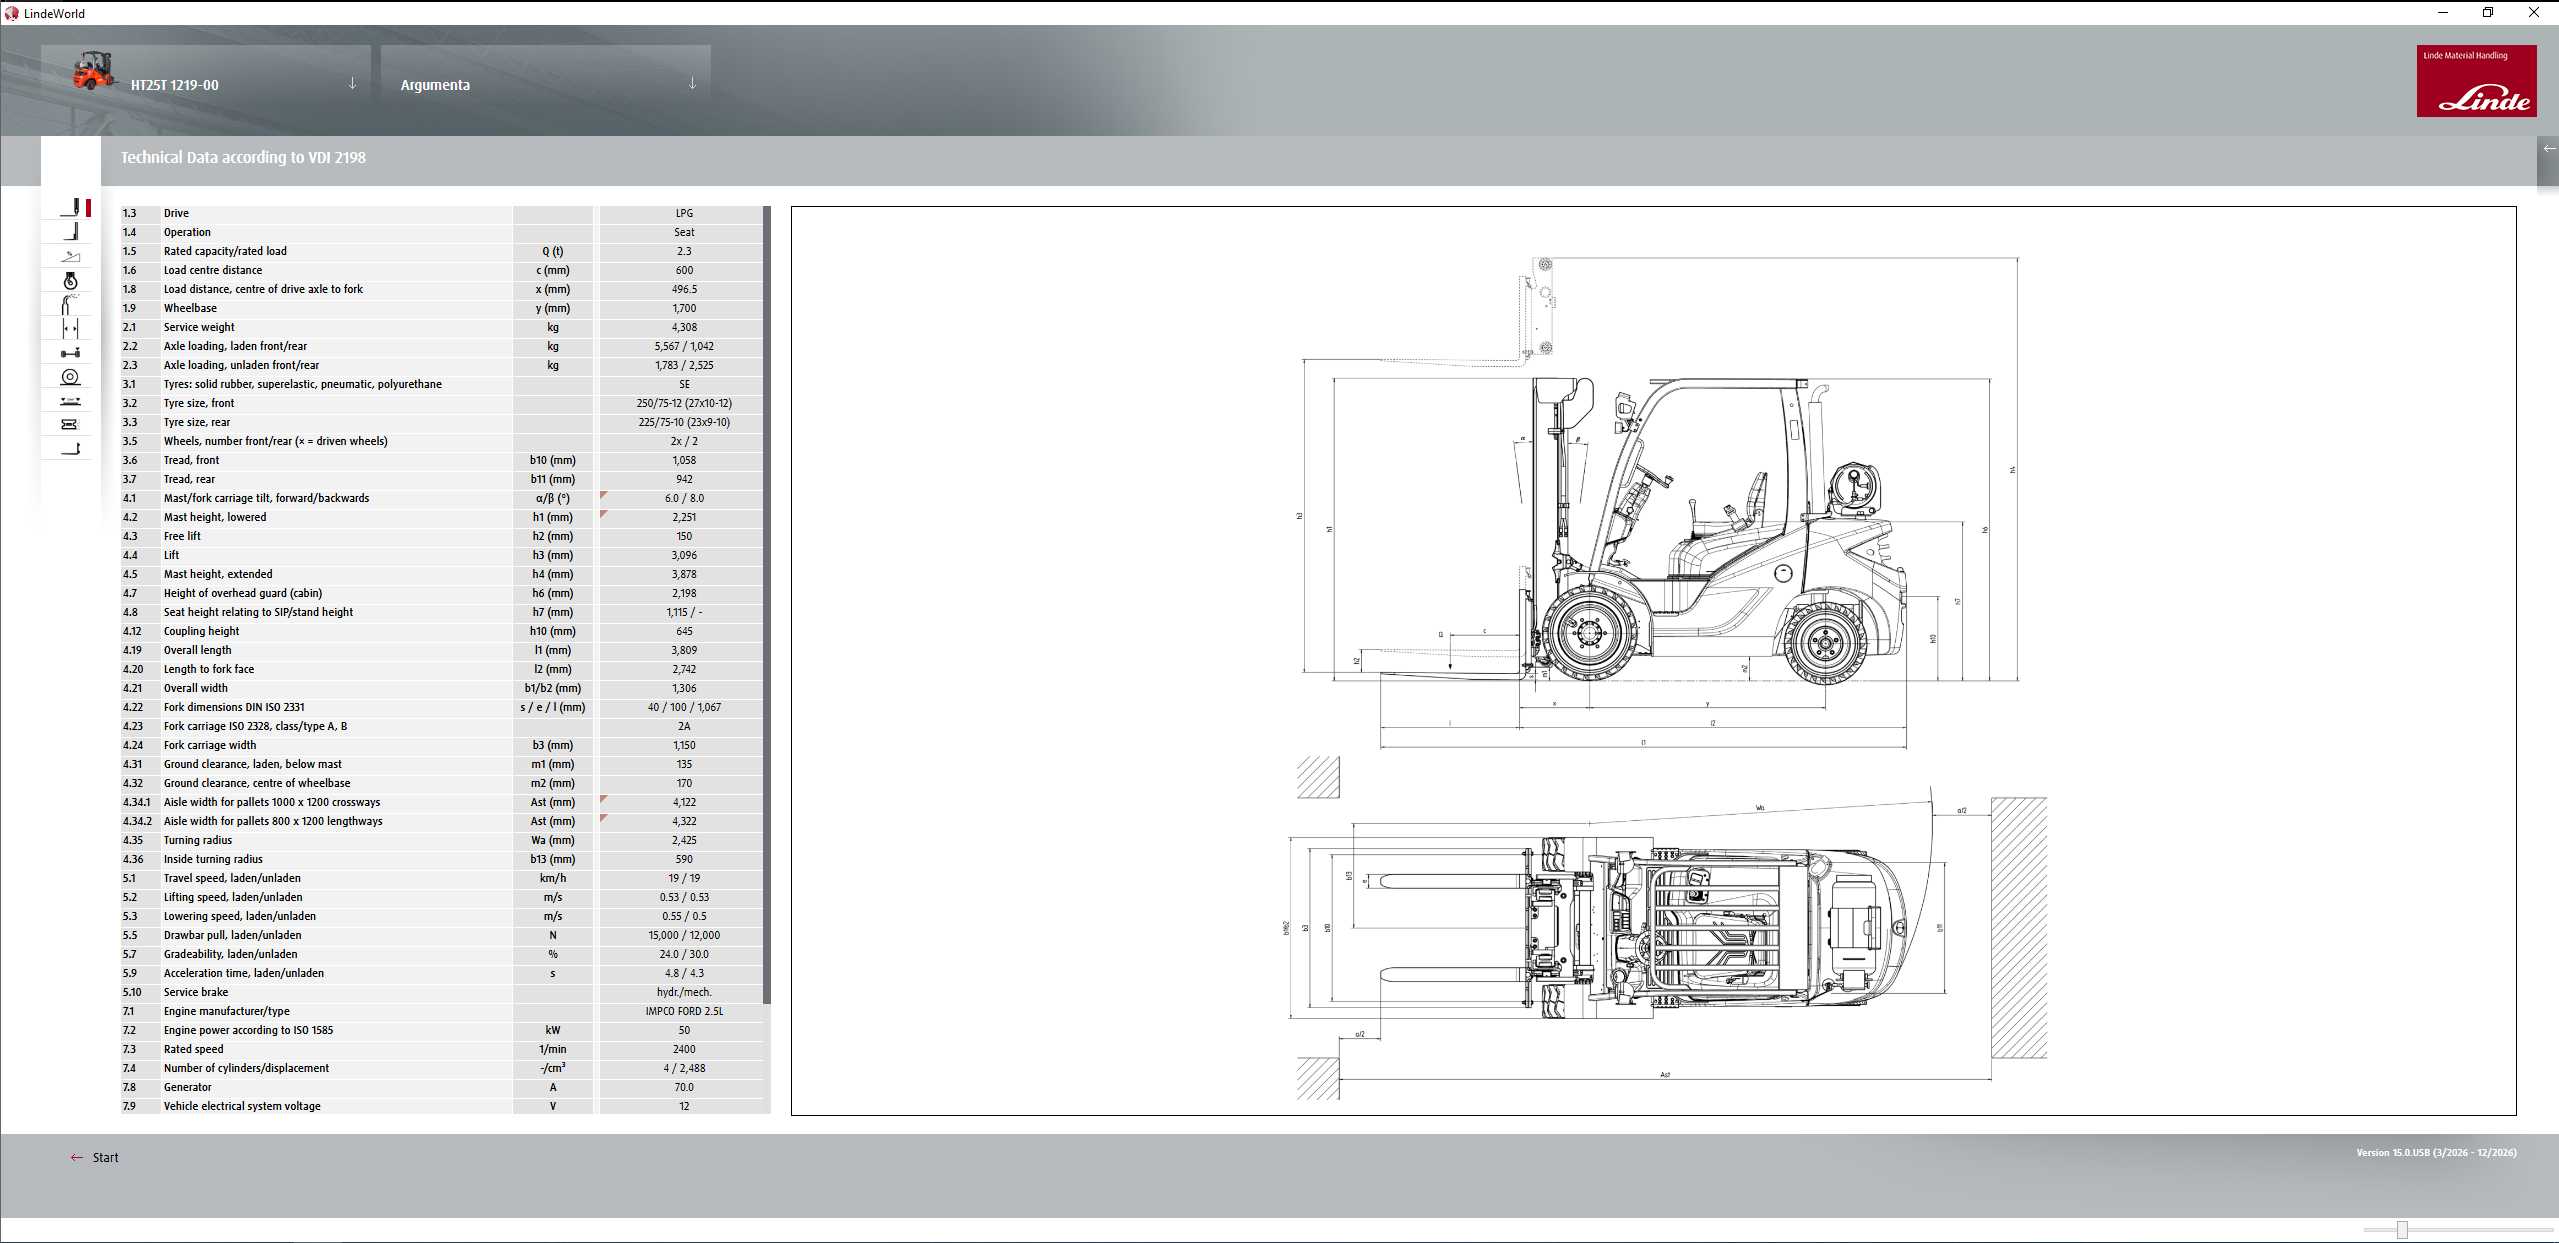Select the mast and fork sidebar icon

coord(70,207)
